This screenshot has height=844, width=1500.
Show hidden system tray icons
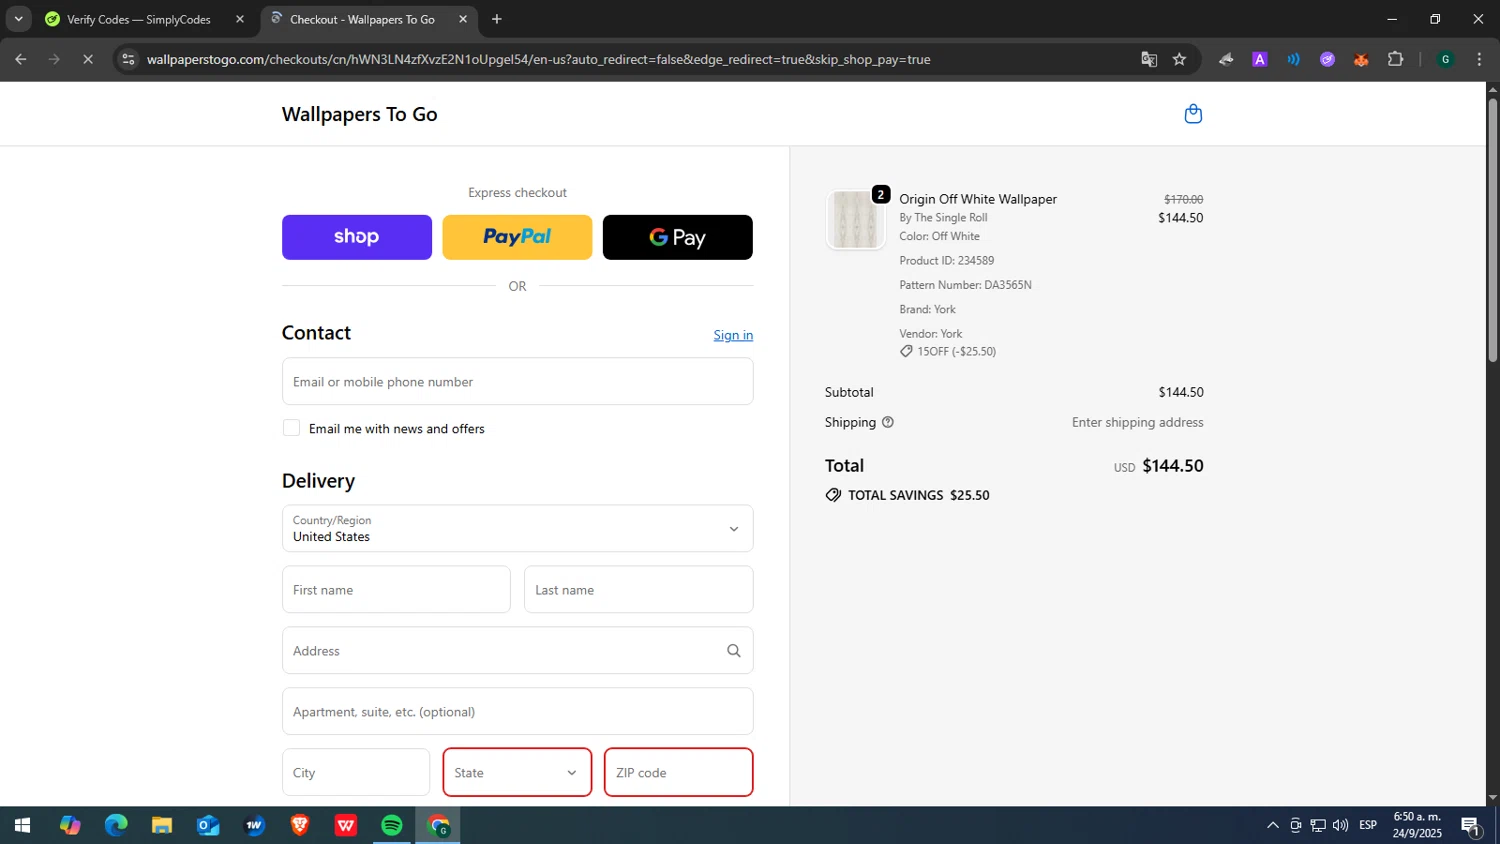click(1272, 825)
